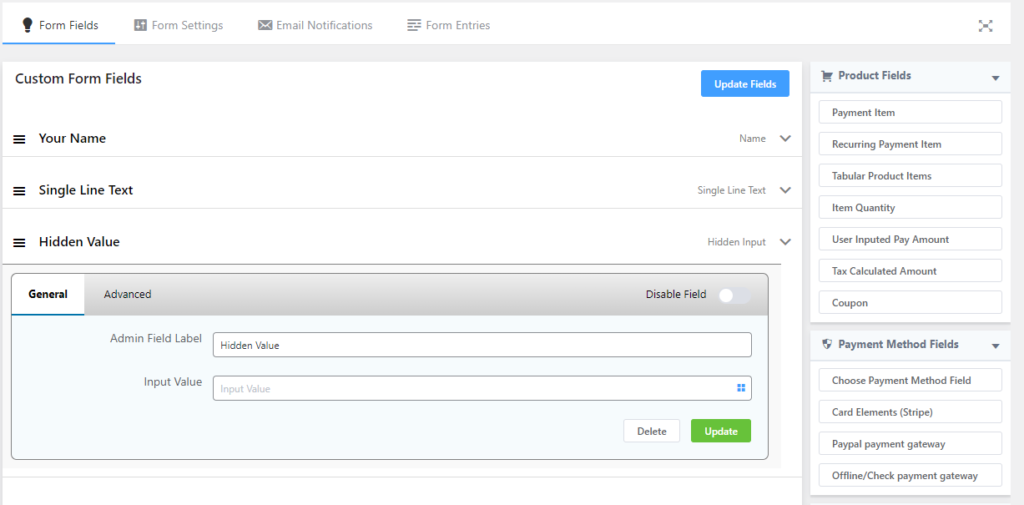Image resolution: width=1024 pixels, height=505 pixels.
Task: Click drag handle icon for Single Line Text
Action: [19, 191]
